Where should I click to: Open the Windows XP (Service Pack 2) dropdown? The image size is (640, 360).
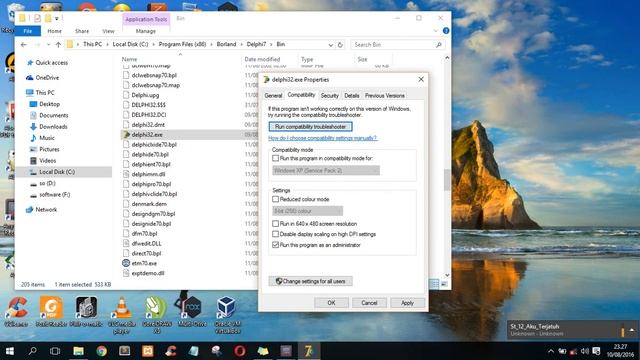326,170
